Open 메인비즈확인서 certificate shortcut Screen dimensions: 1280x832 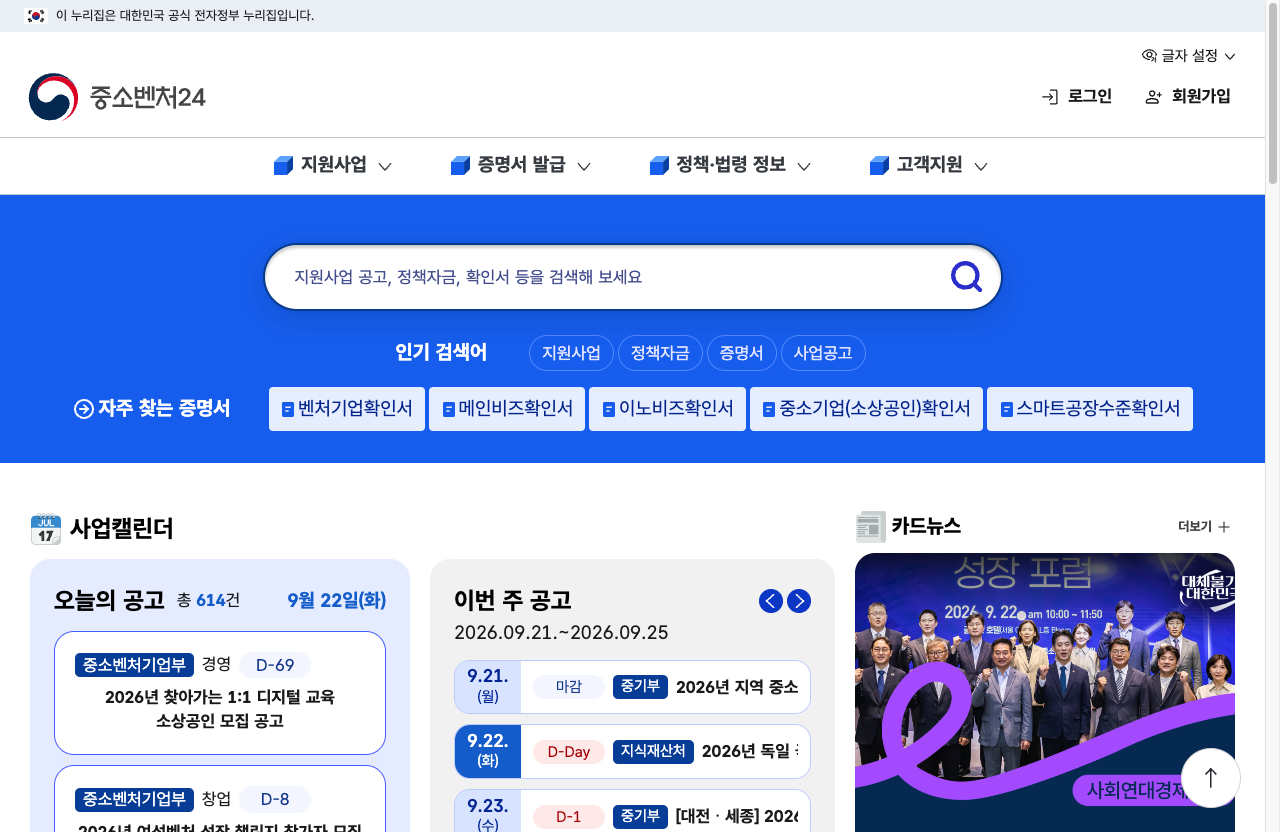click(x=507, y=409)
